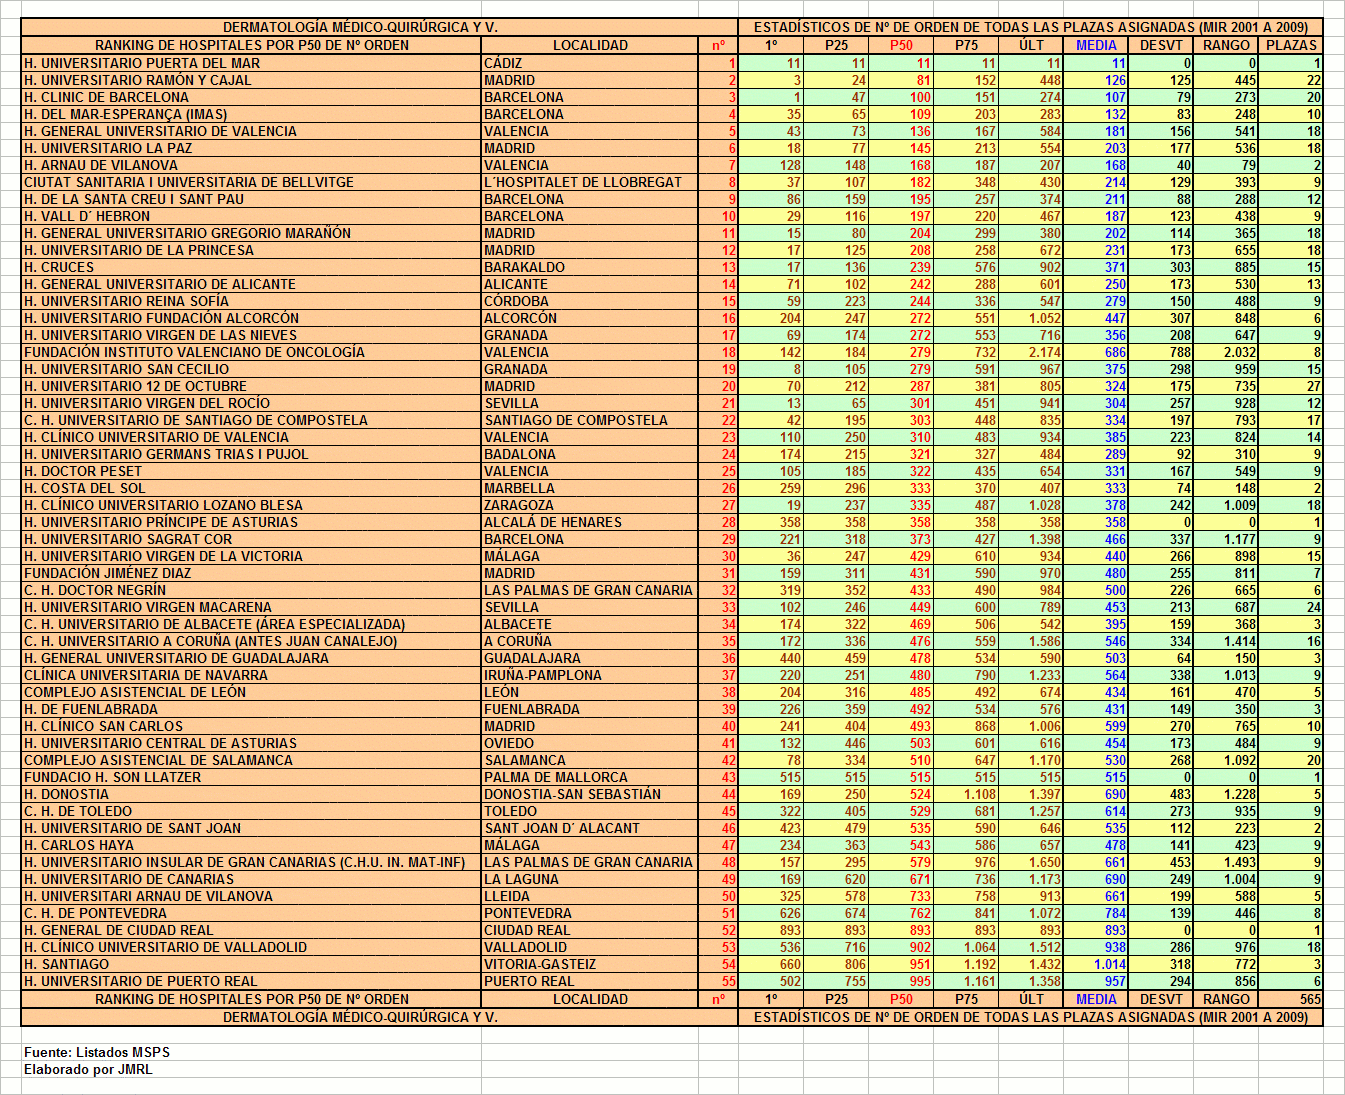This screenshot has width=1345, height=1095.
Task: Click SALAMANCA locality cell
Action: [x=590, y=760]
